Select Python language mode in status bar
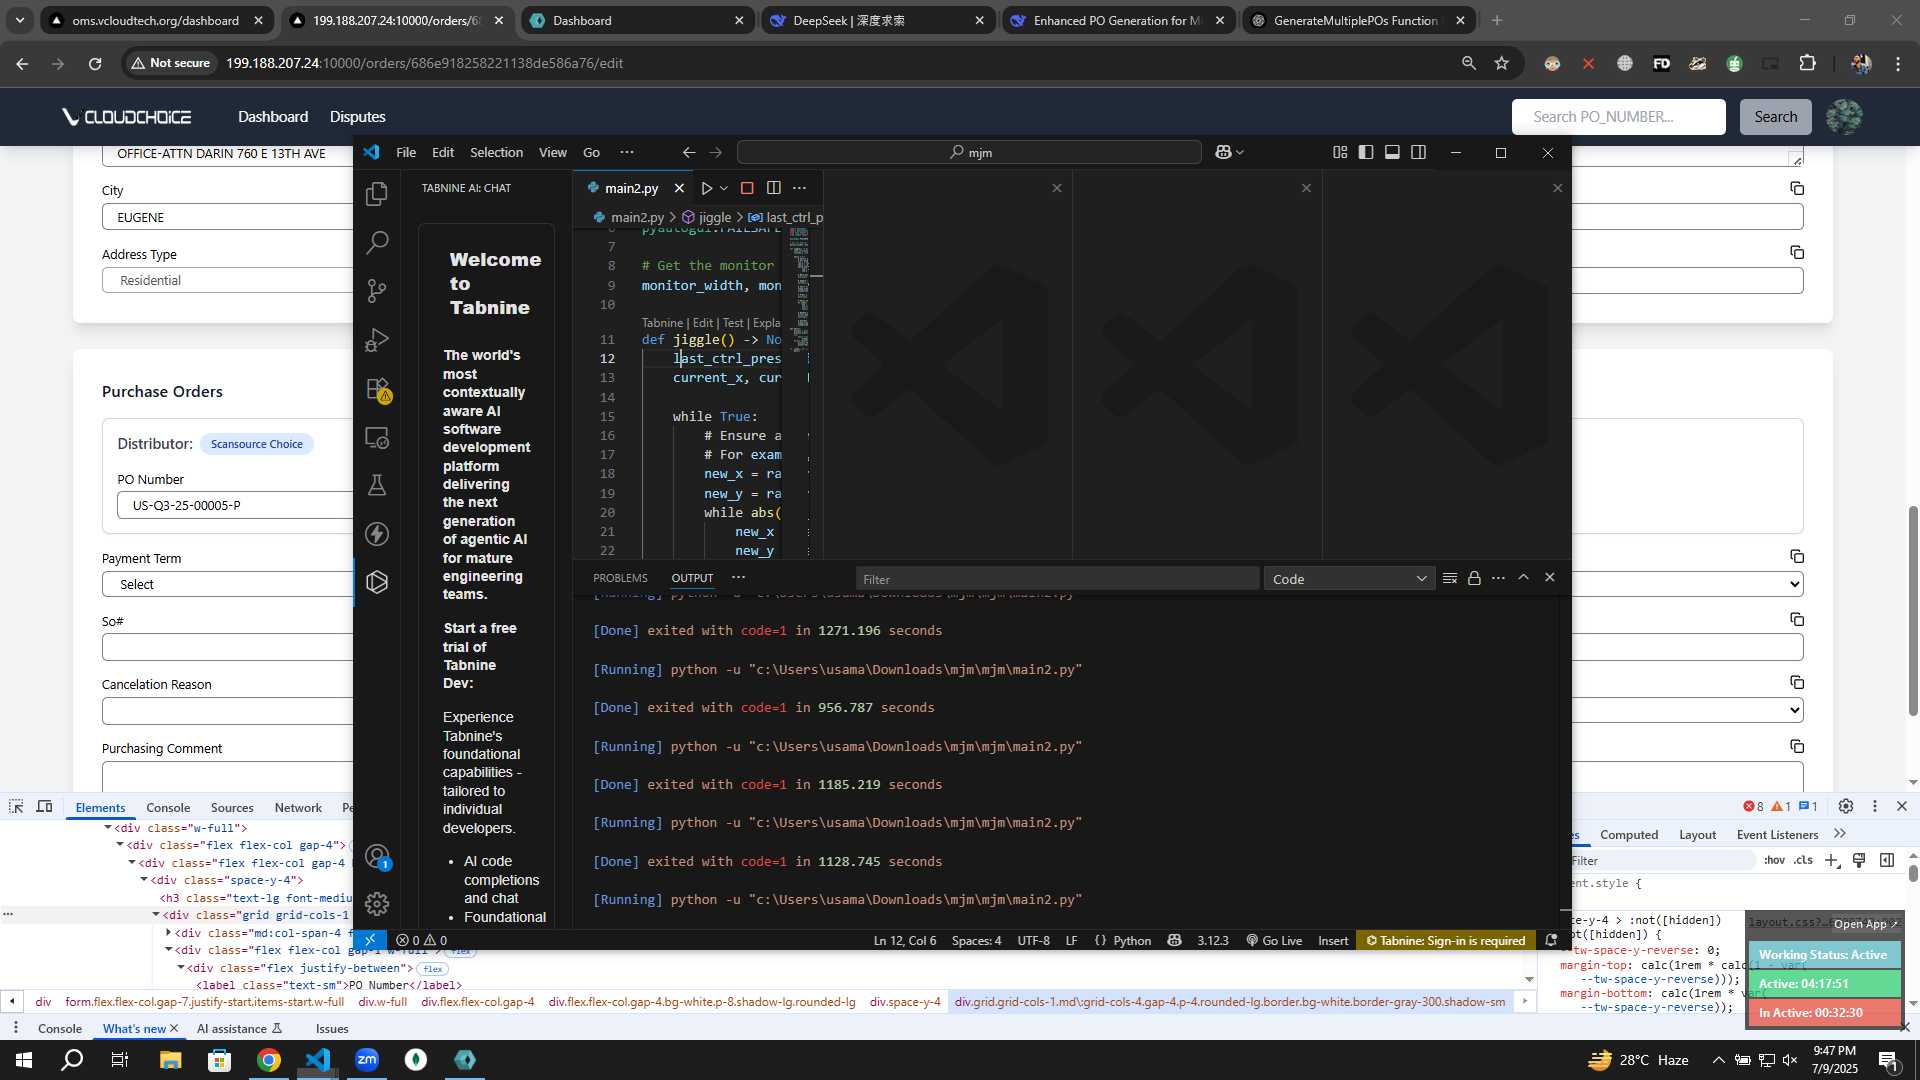The width and height of the screenshot is (1920, 1080). pos(1132,940)
